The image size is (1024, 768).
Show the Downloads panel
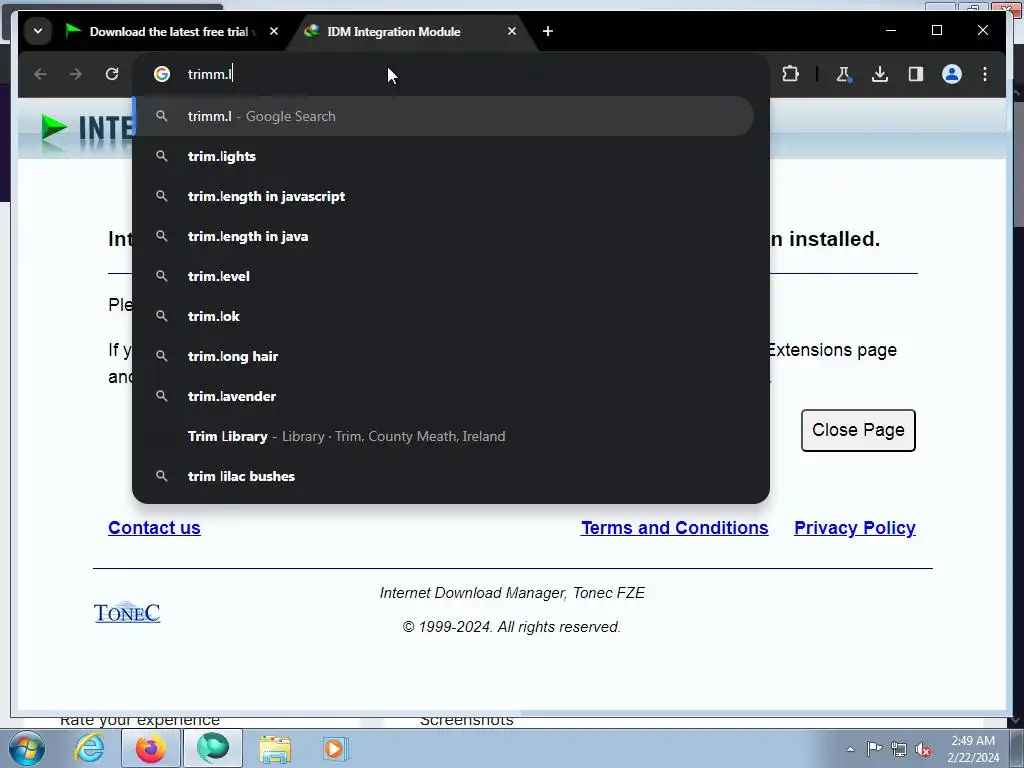pyautogui.click(x=880, y=74)
